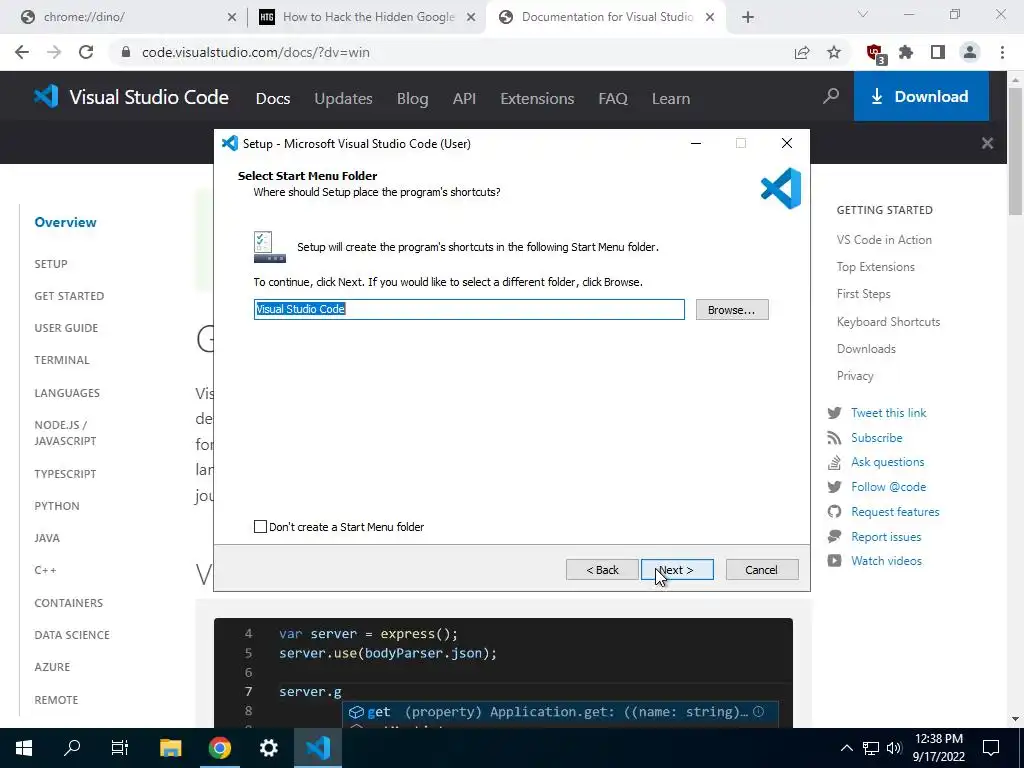Close the How to Hack tab
Viewport: 1024px width, 768px height.
click(471, 18)
